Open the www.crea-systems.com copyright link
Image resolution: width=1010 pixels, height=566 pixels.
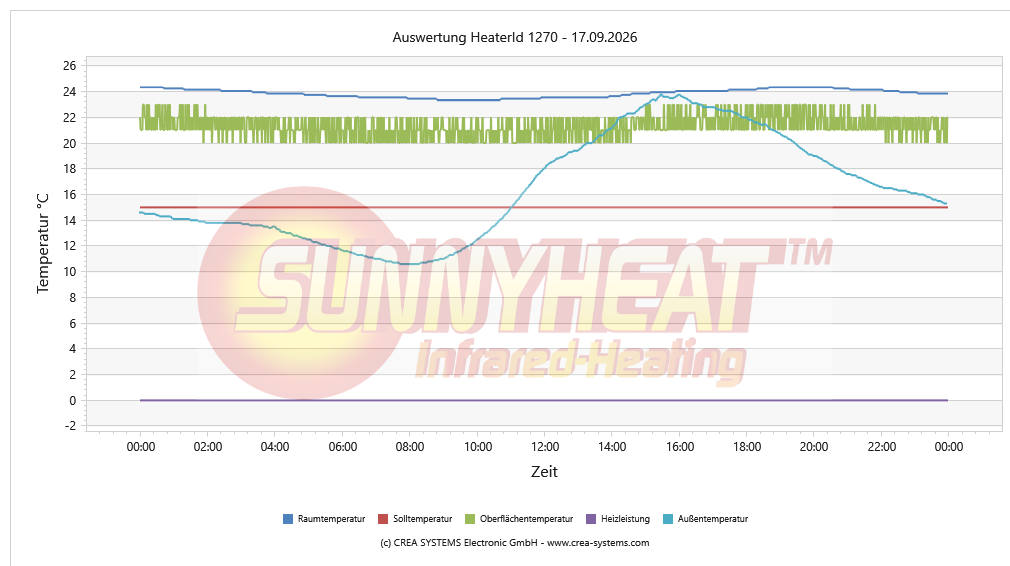tap(598, 543)
